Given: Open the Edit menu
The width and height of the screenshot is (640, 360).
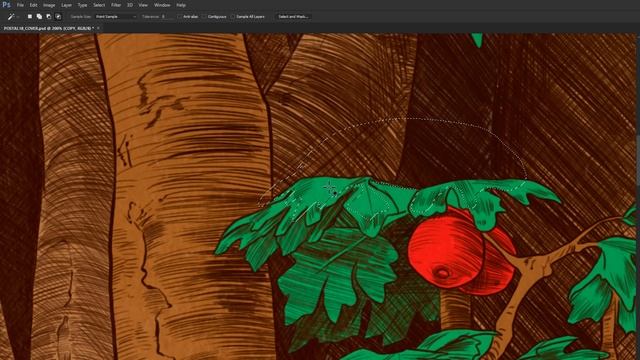Looking at the screenshot, I should point(33,5).
